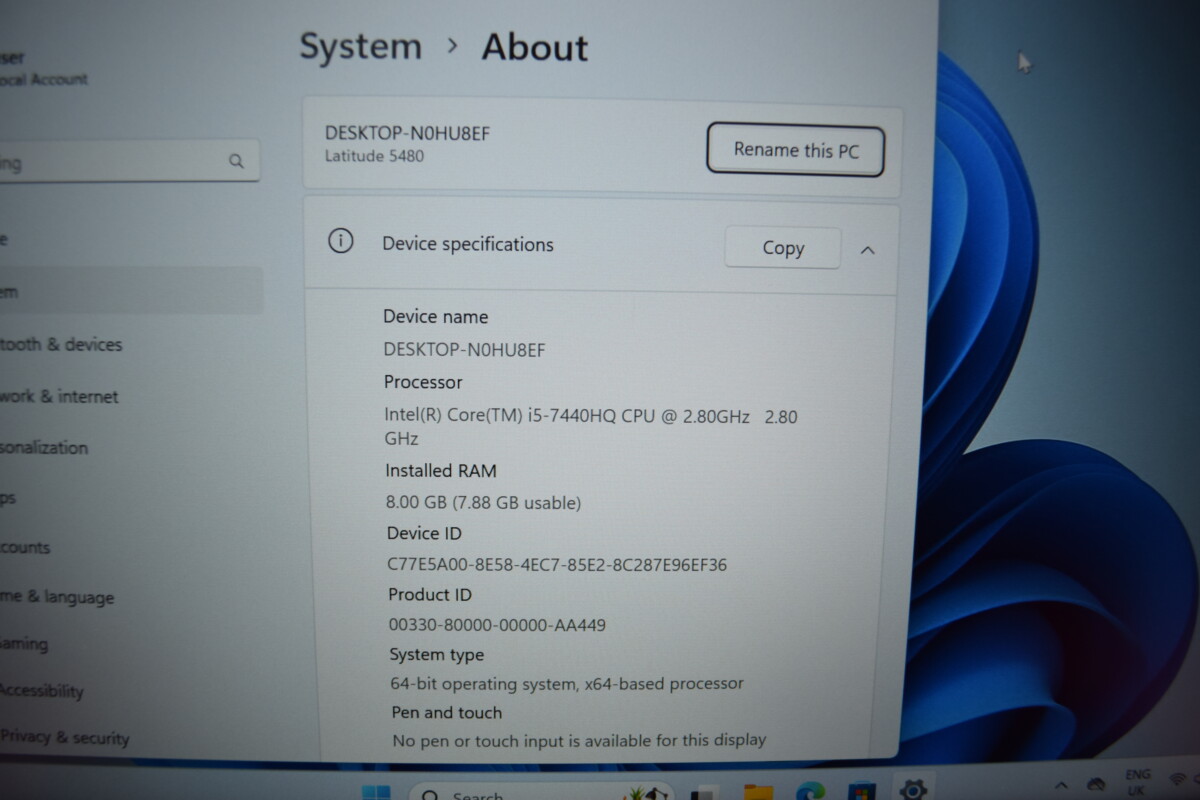Copy the device specifications
1200x800 pixels.
[782, 248]
